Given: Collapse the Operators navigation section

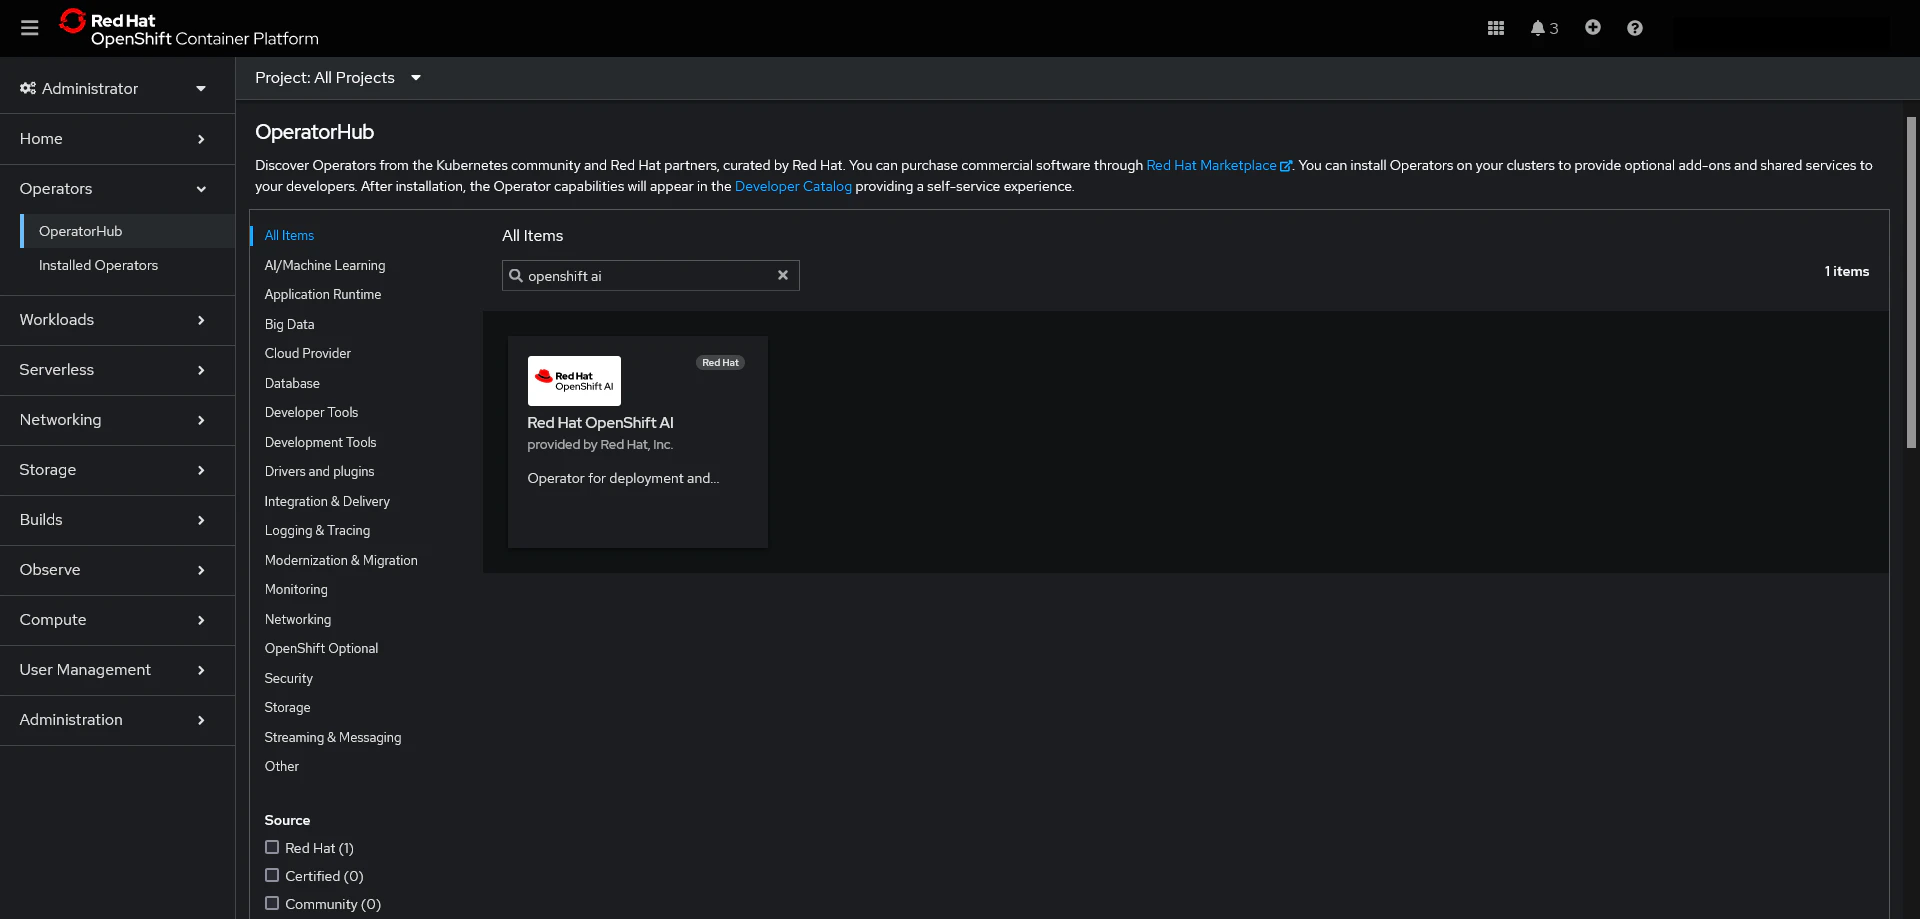Looking at the screenshot, I should tap(117, 189).
